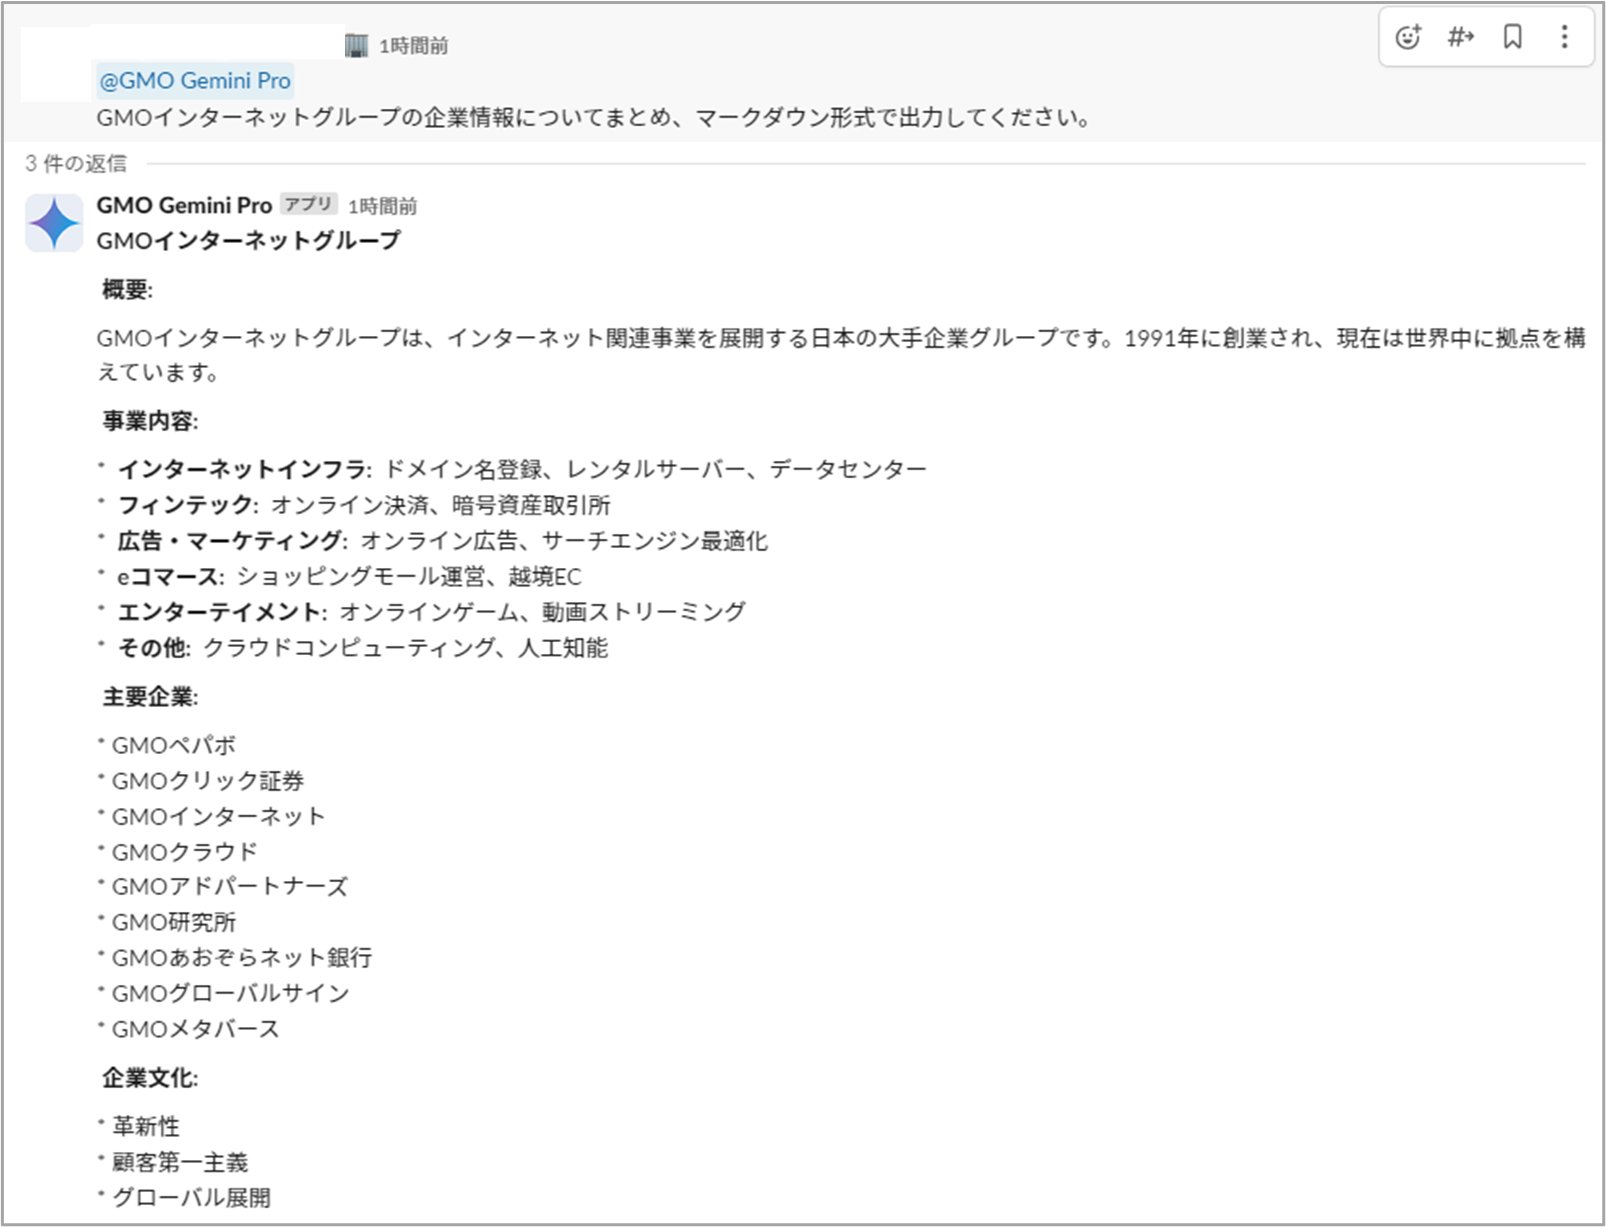Click the 事業内容: heading
This screenshot has height=1227, width=1606.
click(150, 421)
